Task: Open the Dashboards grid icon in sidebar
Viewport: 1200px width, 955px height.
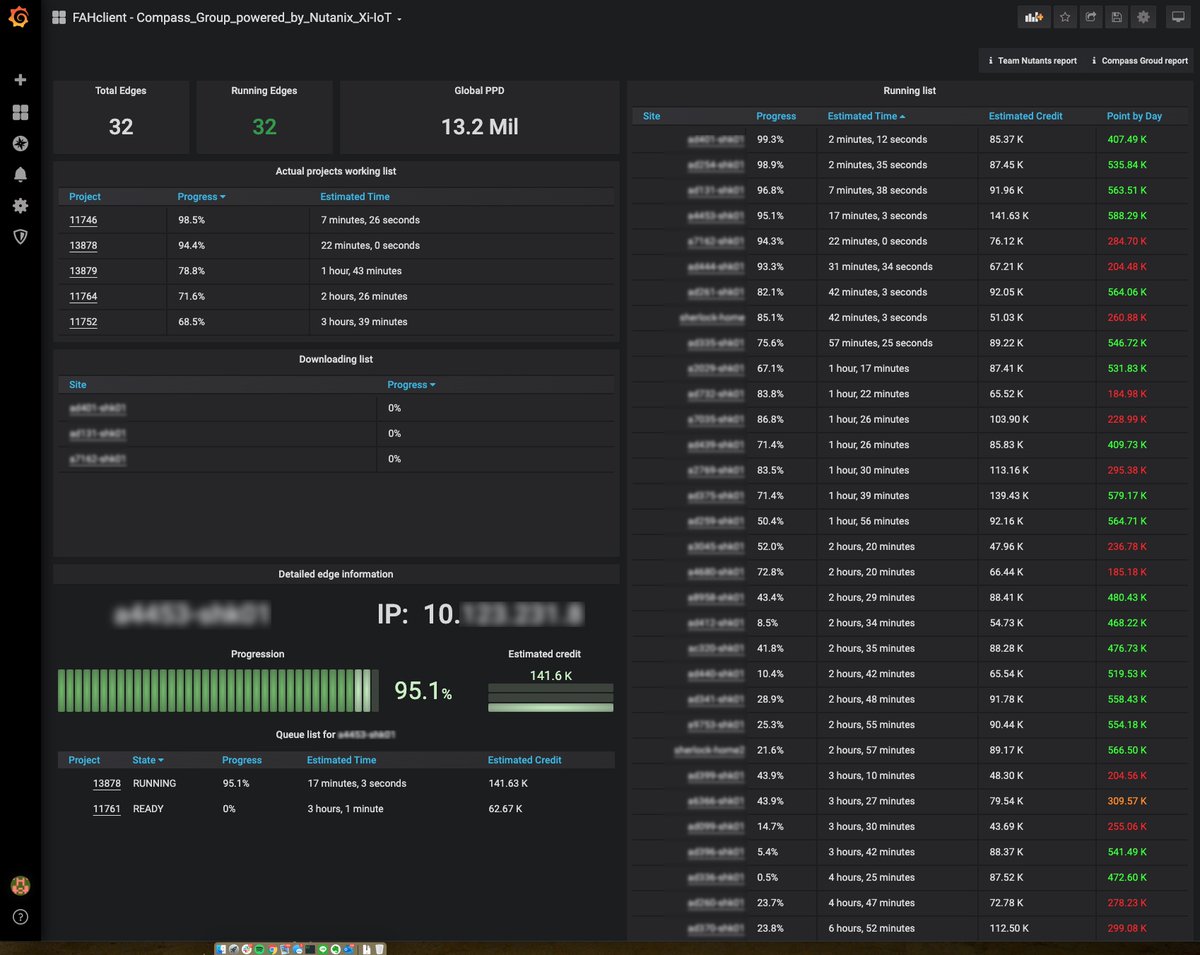Action: click(x=20, y=112)
